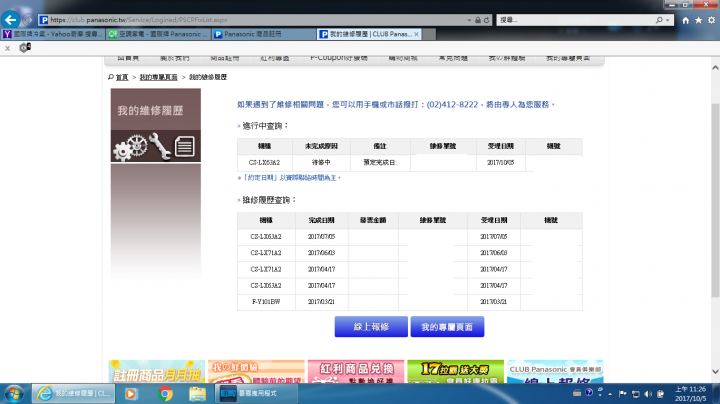Click the help question-mark tray icon
Screen dimensions: 720x404
[589, 393]
